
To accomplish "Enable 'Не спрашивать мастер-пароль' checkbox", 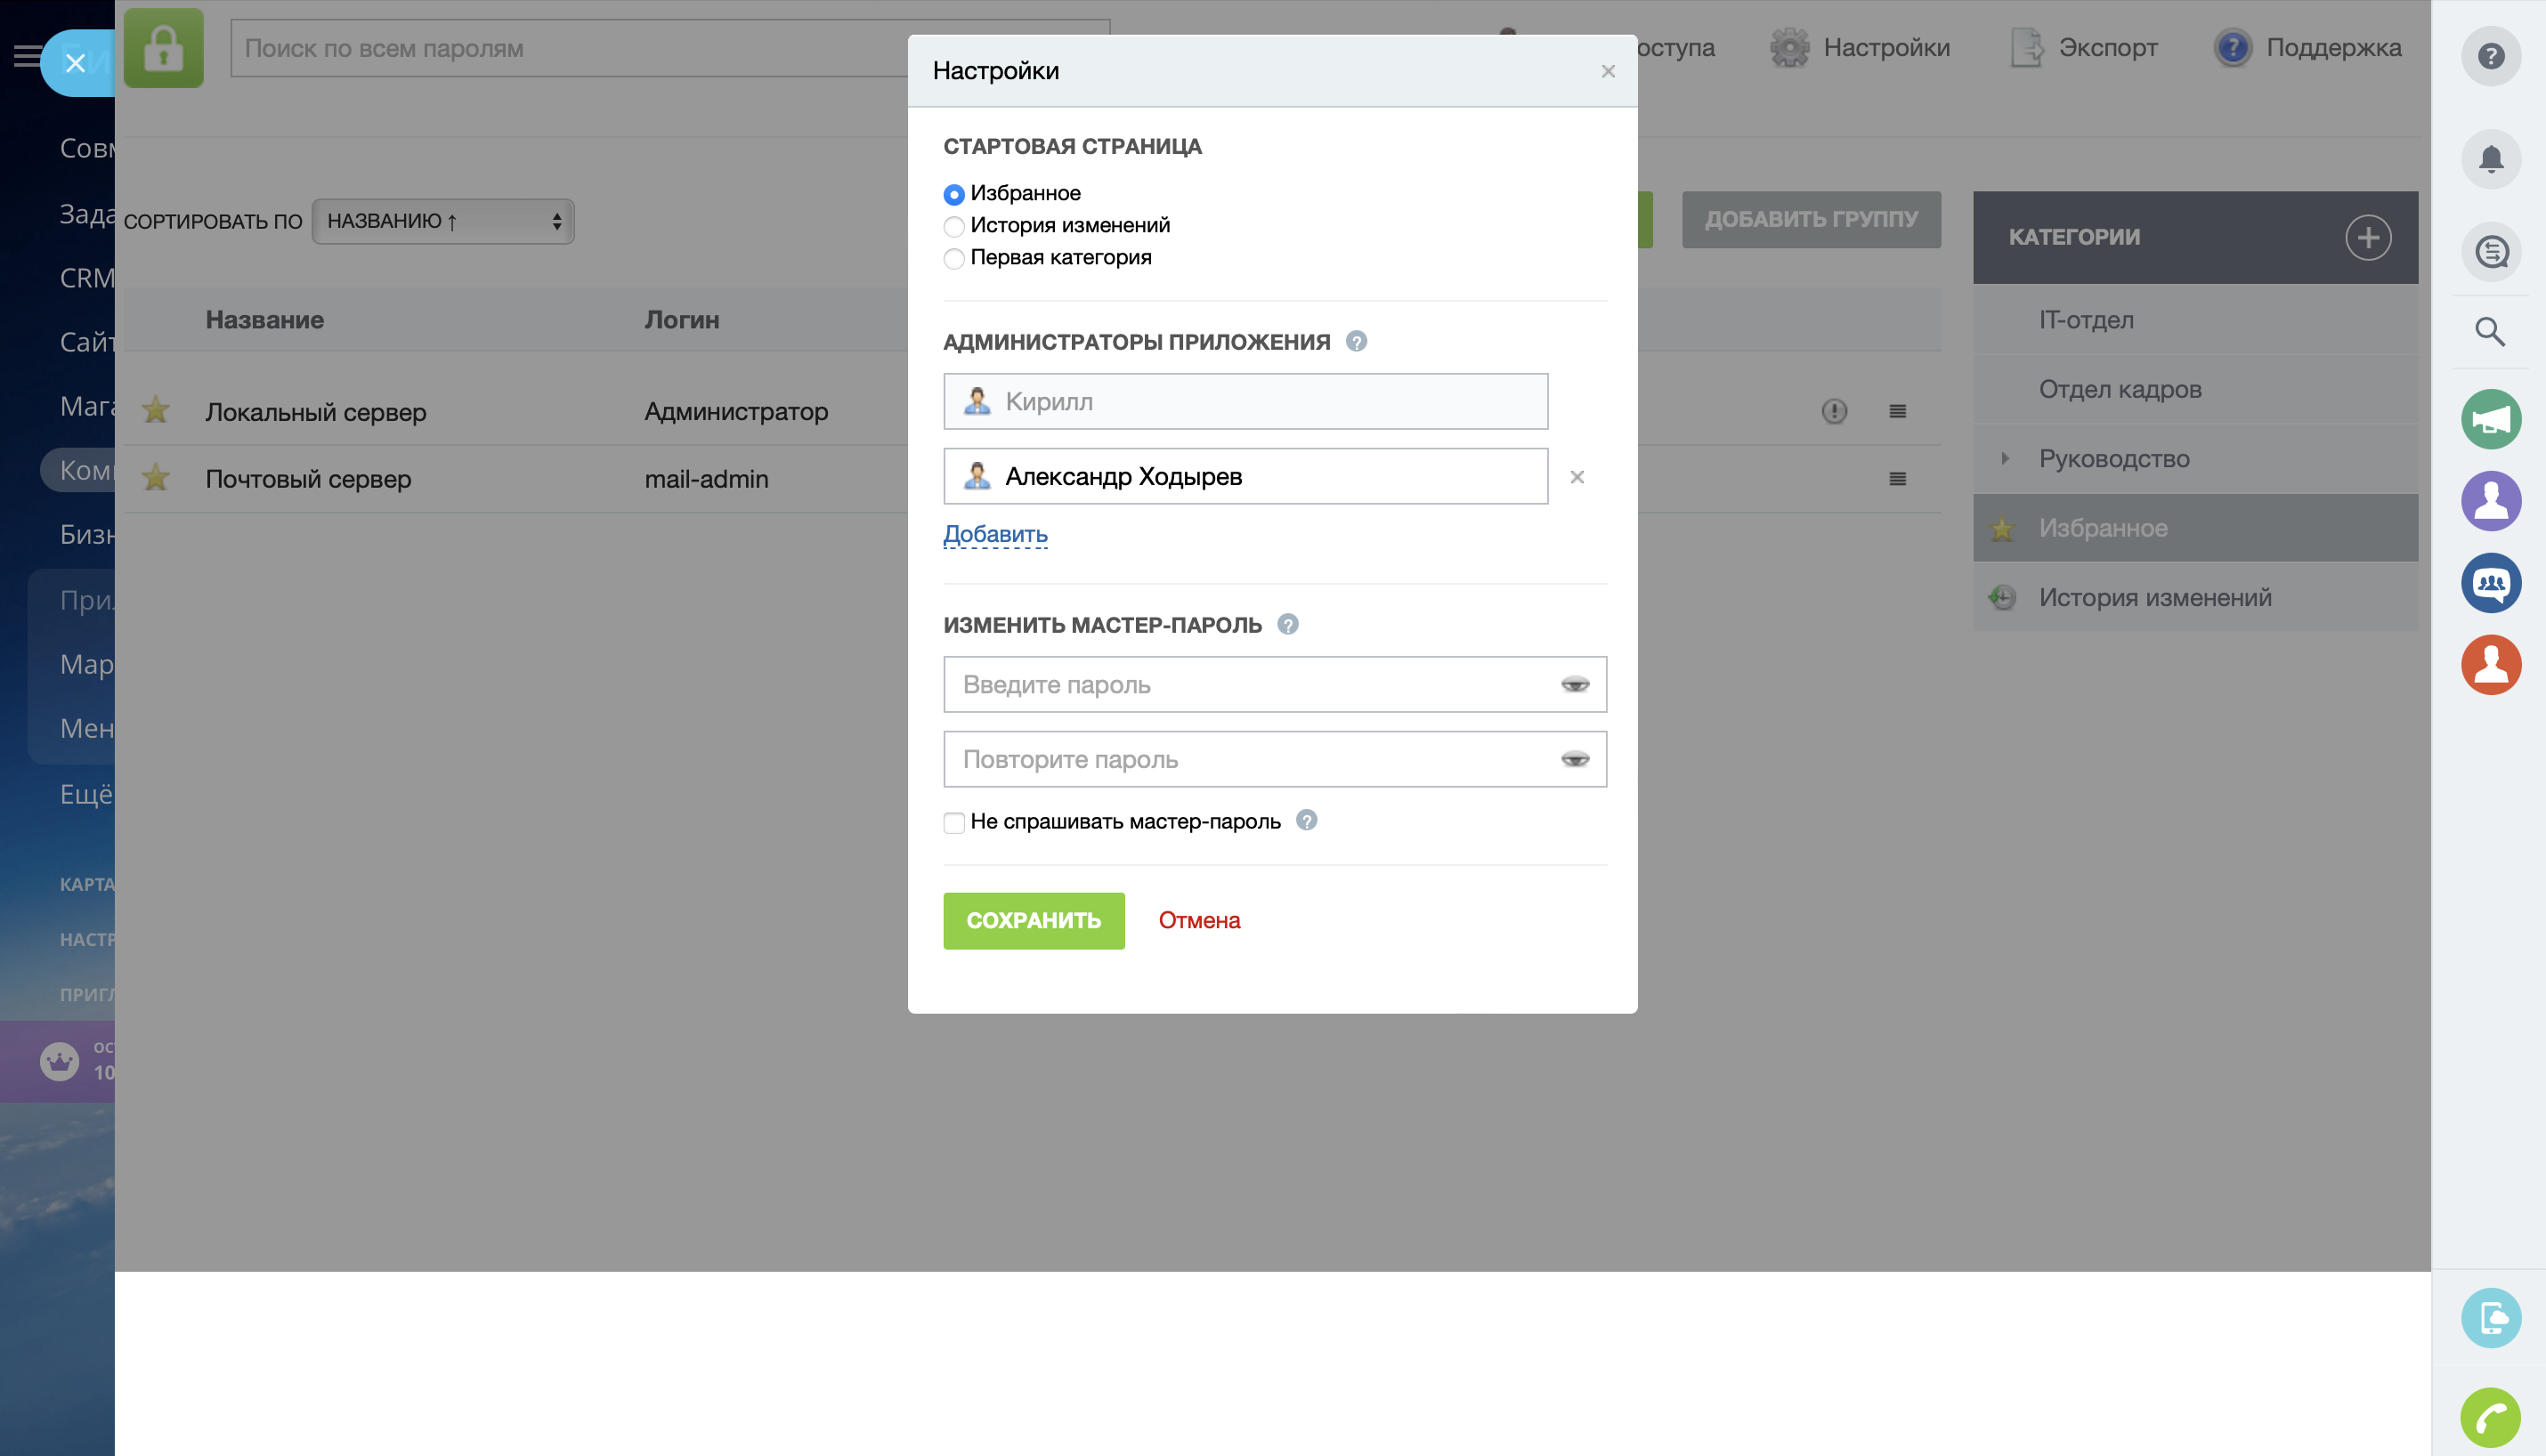I will pos(954,822).
